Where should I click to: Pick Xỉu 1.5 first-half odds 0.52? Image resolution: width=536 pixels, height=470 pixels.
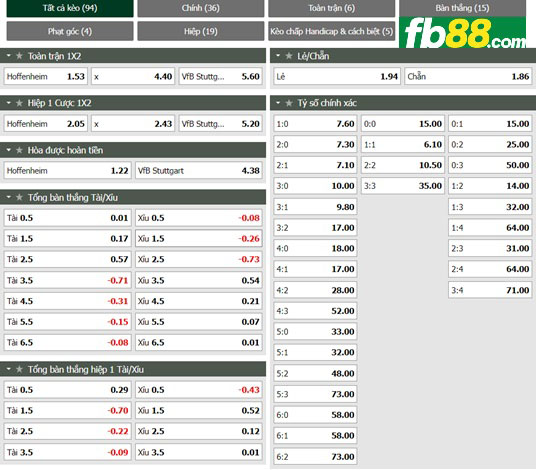(199, 411)
